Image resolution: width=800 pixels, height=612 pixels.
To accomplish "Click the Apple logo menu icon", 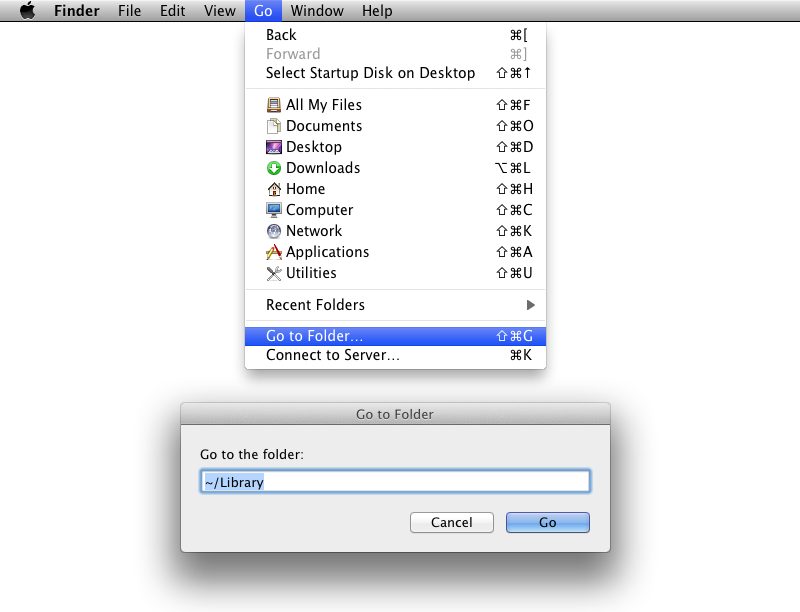I will click(x=27, y=11).
